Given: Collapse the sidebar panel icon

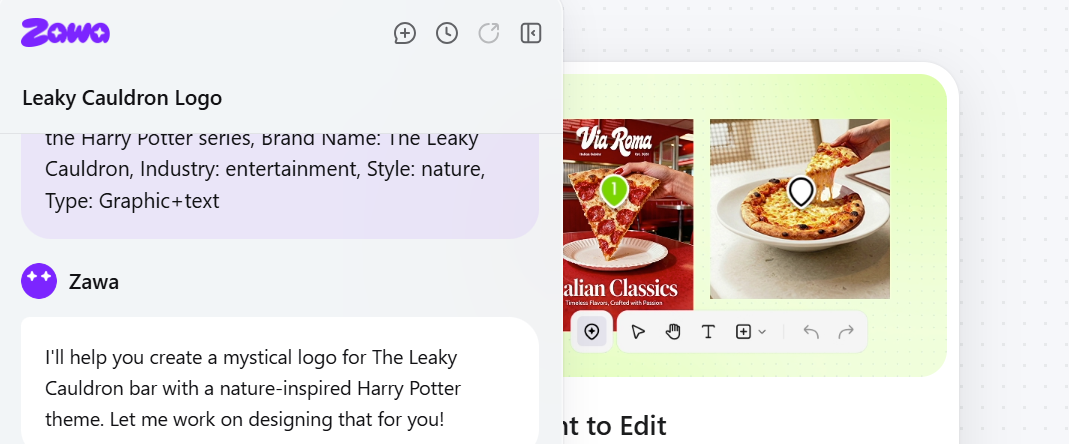Looking at the screenshot, I should 530,33.
